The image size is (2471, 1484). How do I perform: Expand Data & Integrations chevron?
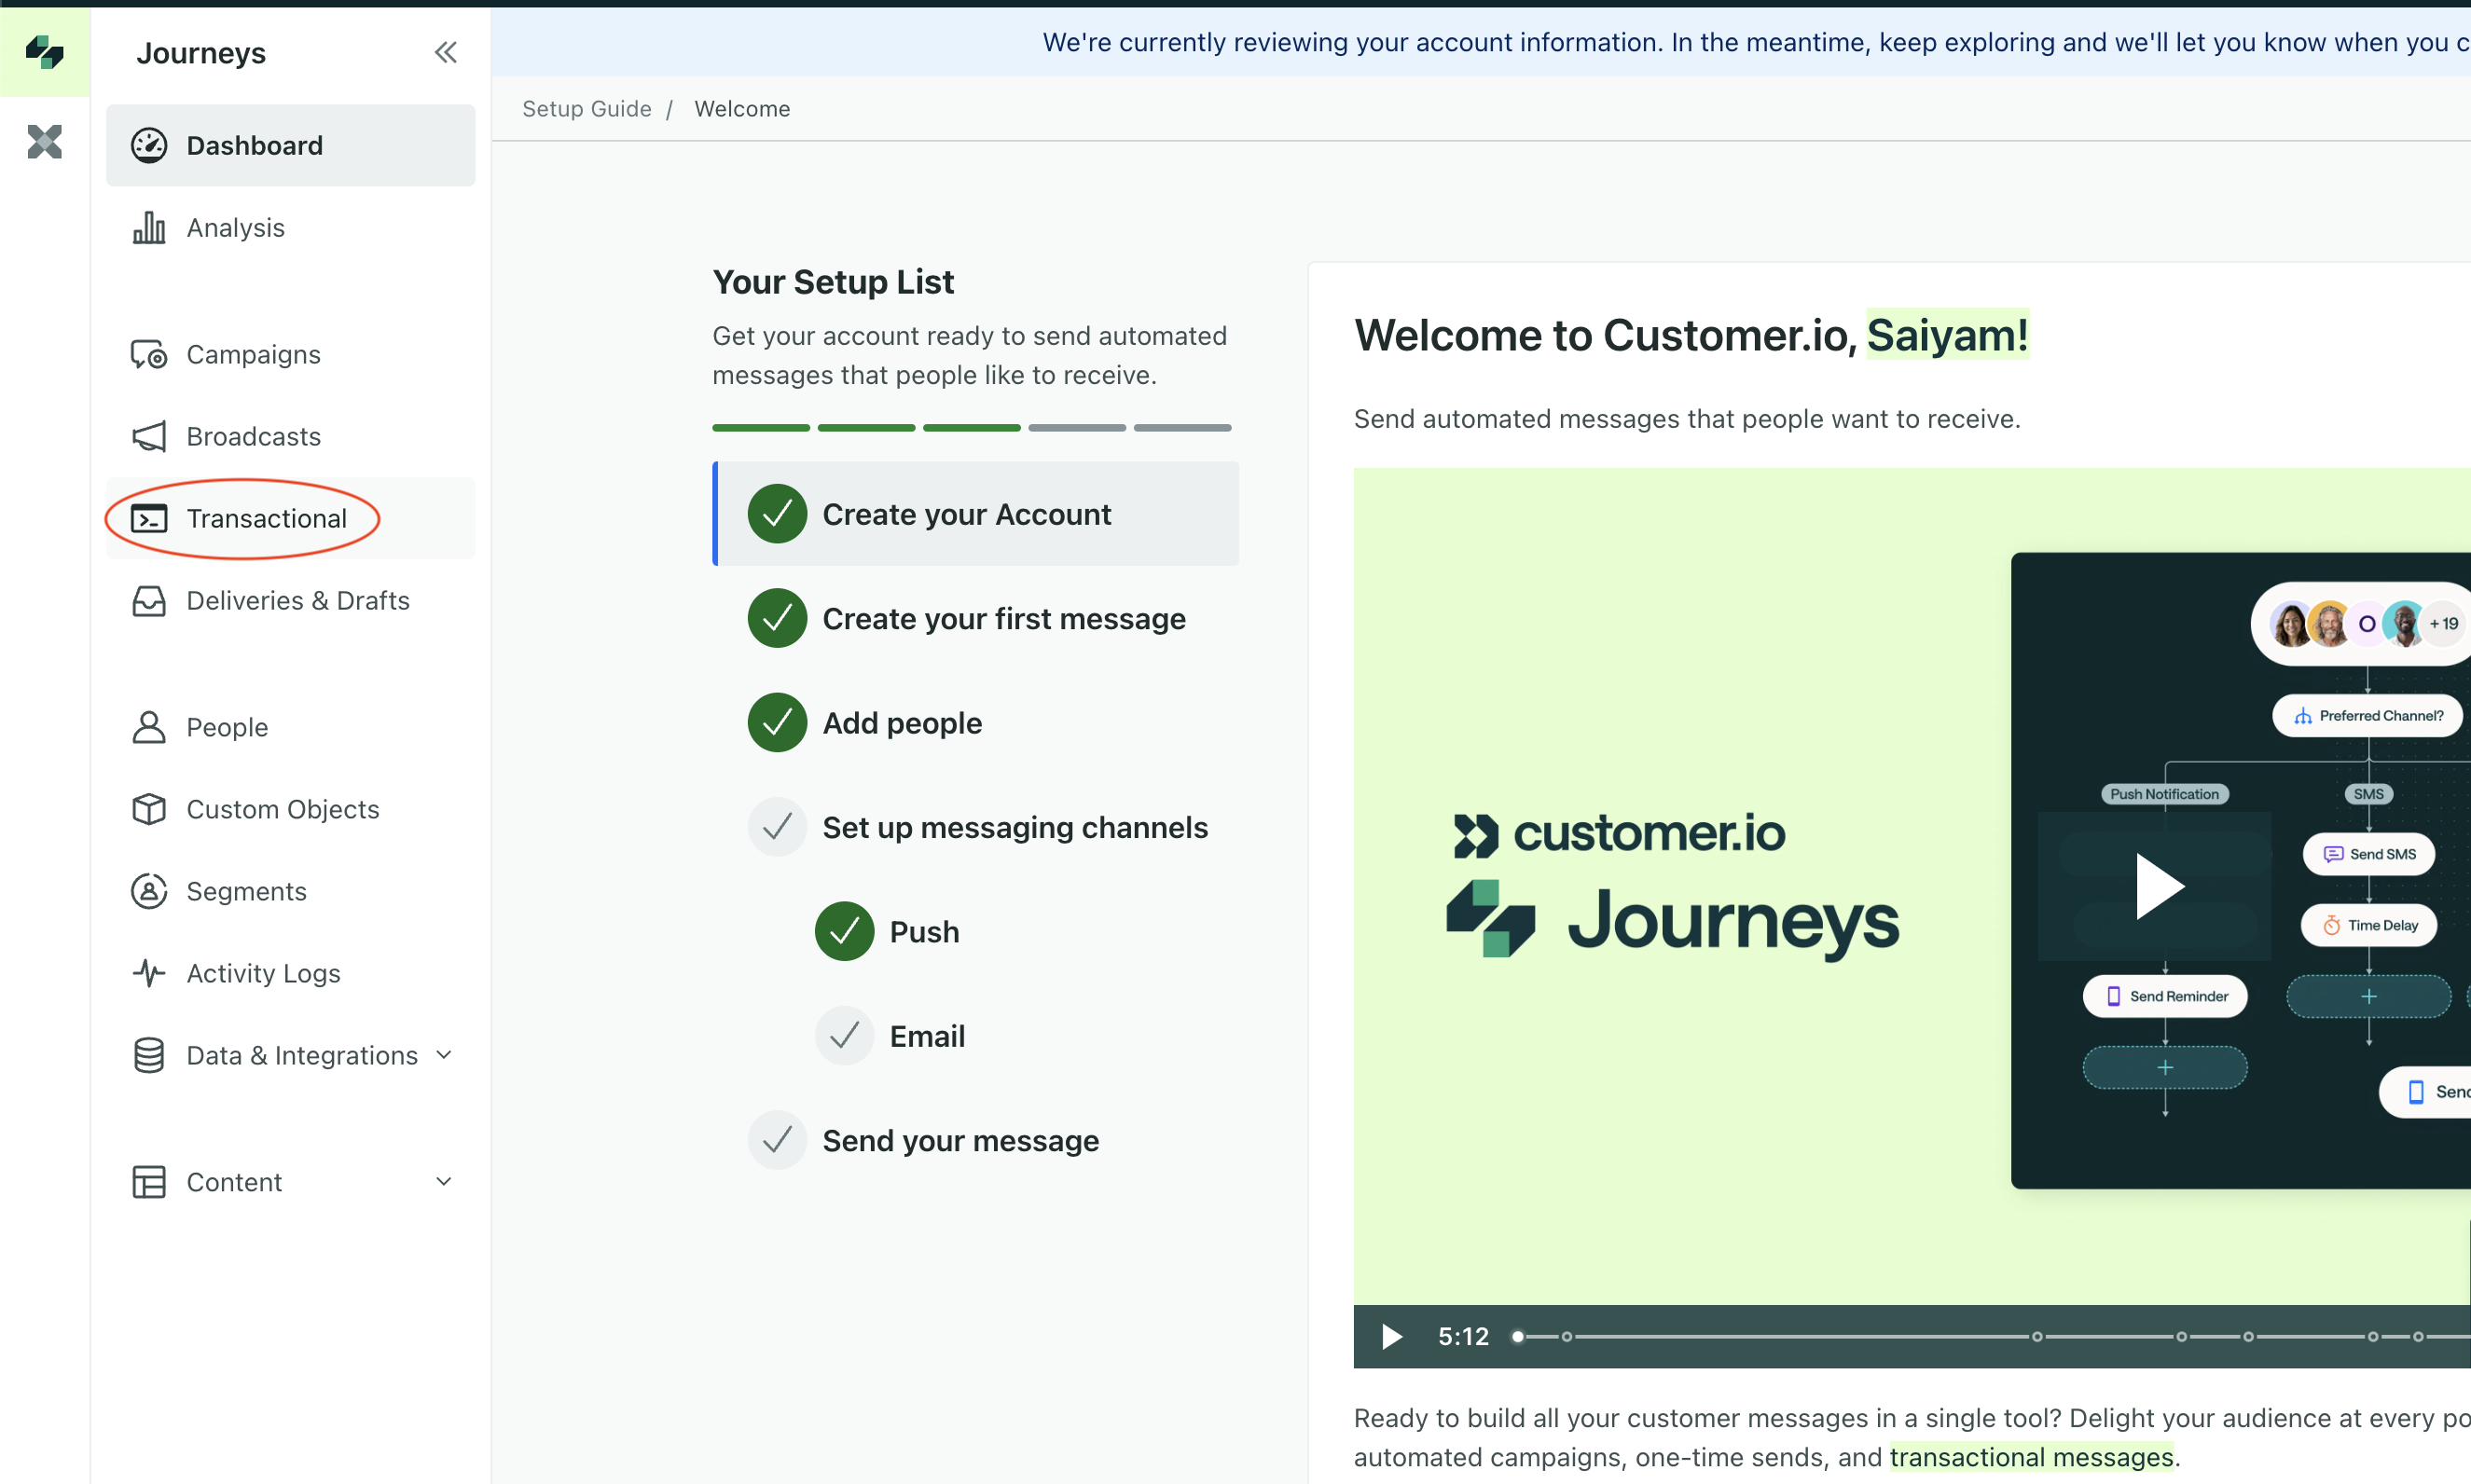point(444,1055)
